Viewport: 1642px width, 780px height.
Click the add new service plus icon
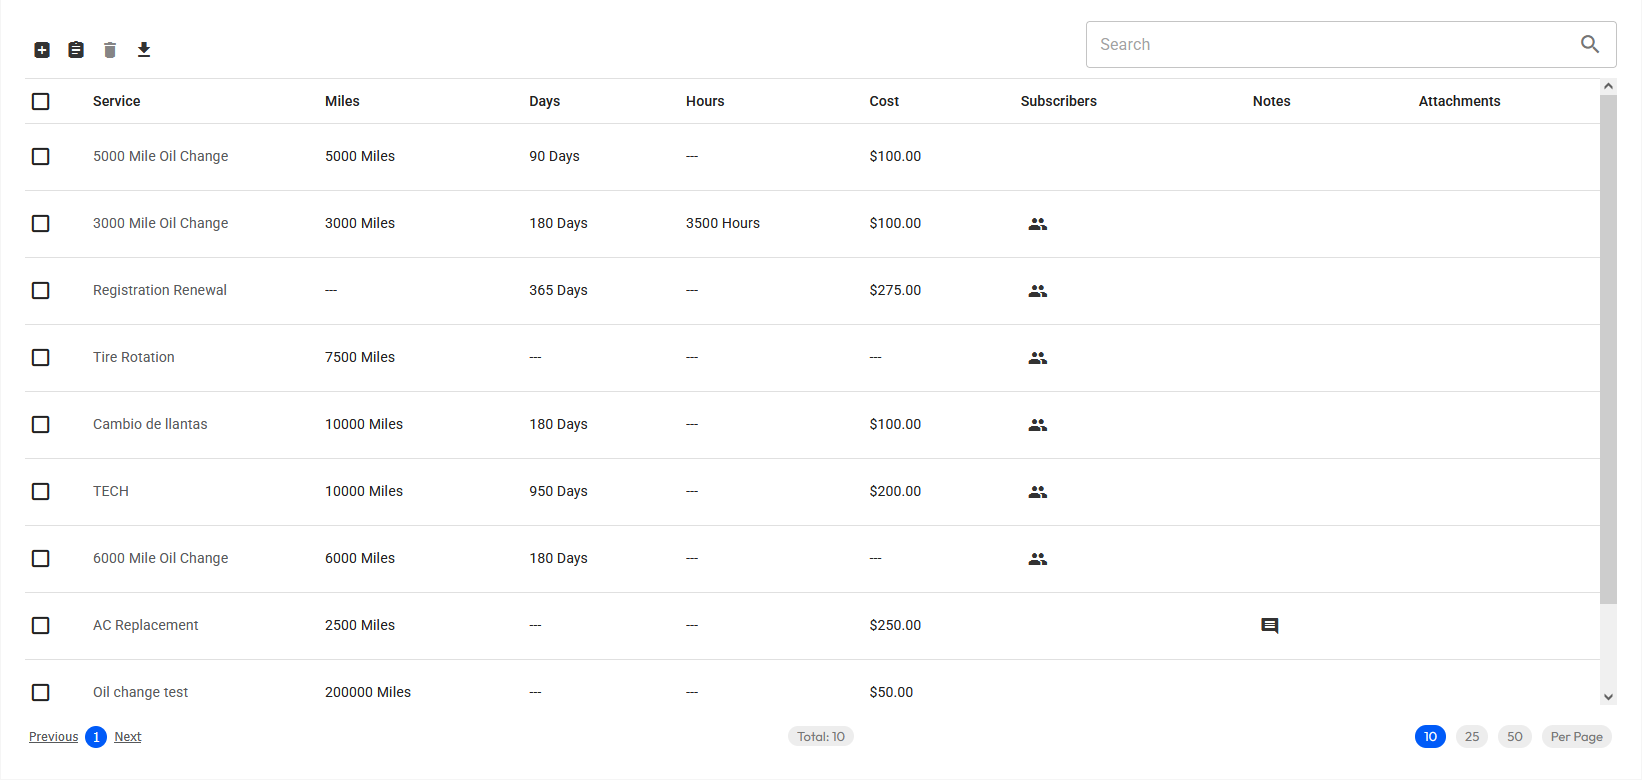tap(42, 50)
